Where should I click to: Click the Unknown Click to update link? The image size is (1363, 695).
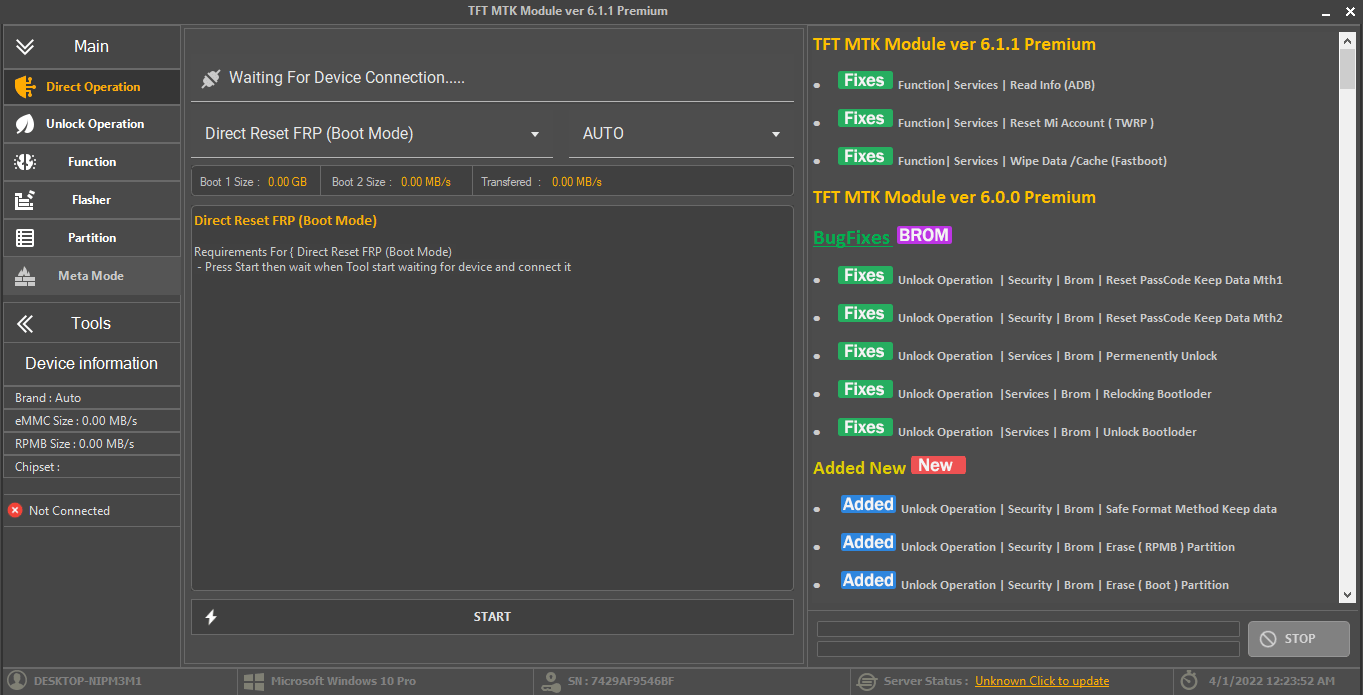click(x=1042, y=681)
